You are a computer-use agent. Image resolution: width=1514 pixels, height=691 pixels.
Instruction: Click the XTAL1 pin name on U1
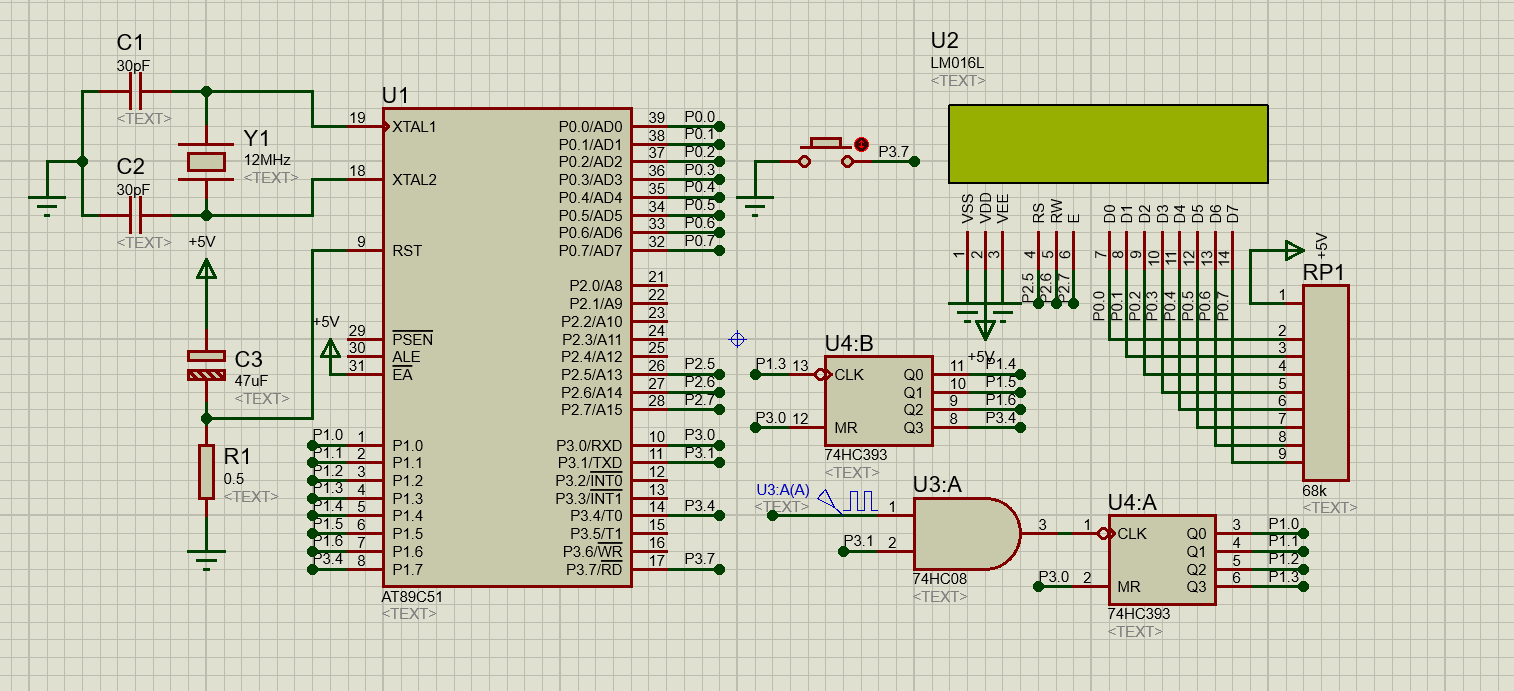coord(415,127)
